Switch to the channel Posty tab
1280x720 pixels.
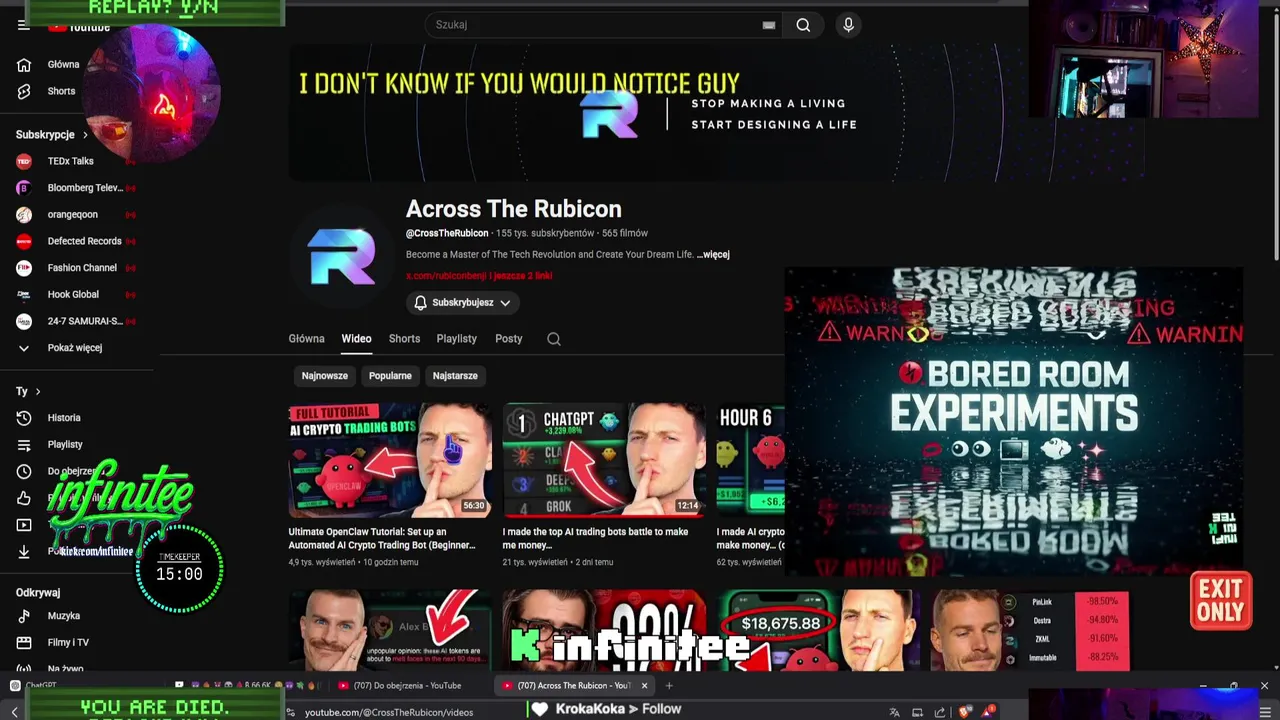[x=509, y=339]
